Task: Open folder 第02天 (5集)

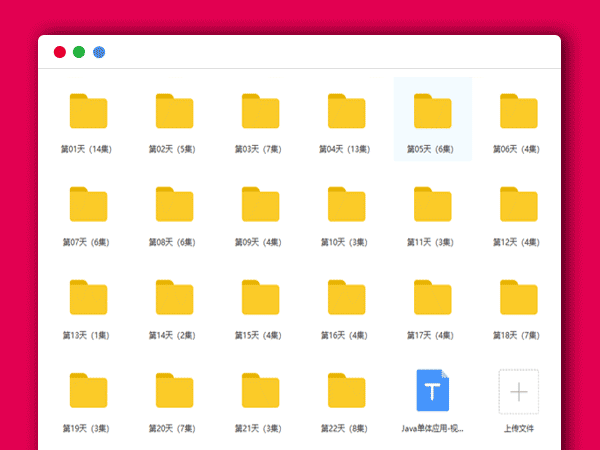Action: [174, 111]
